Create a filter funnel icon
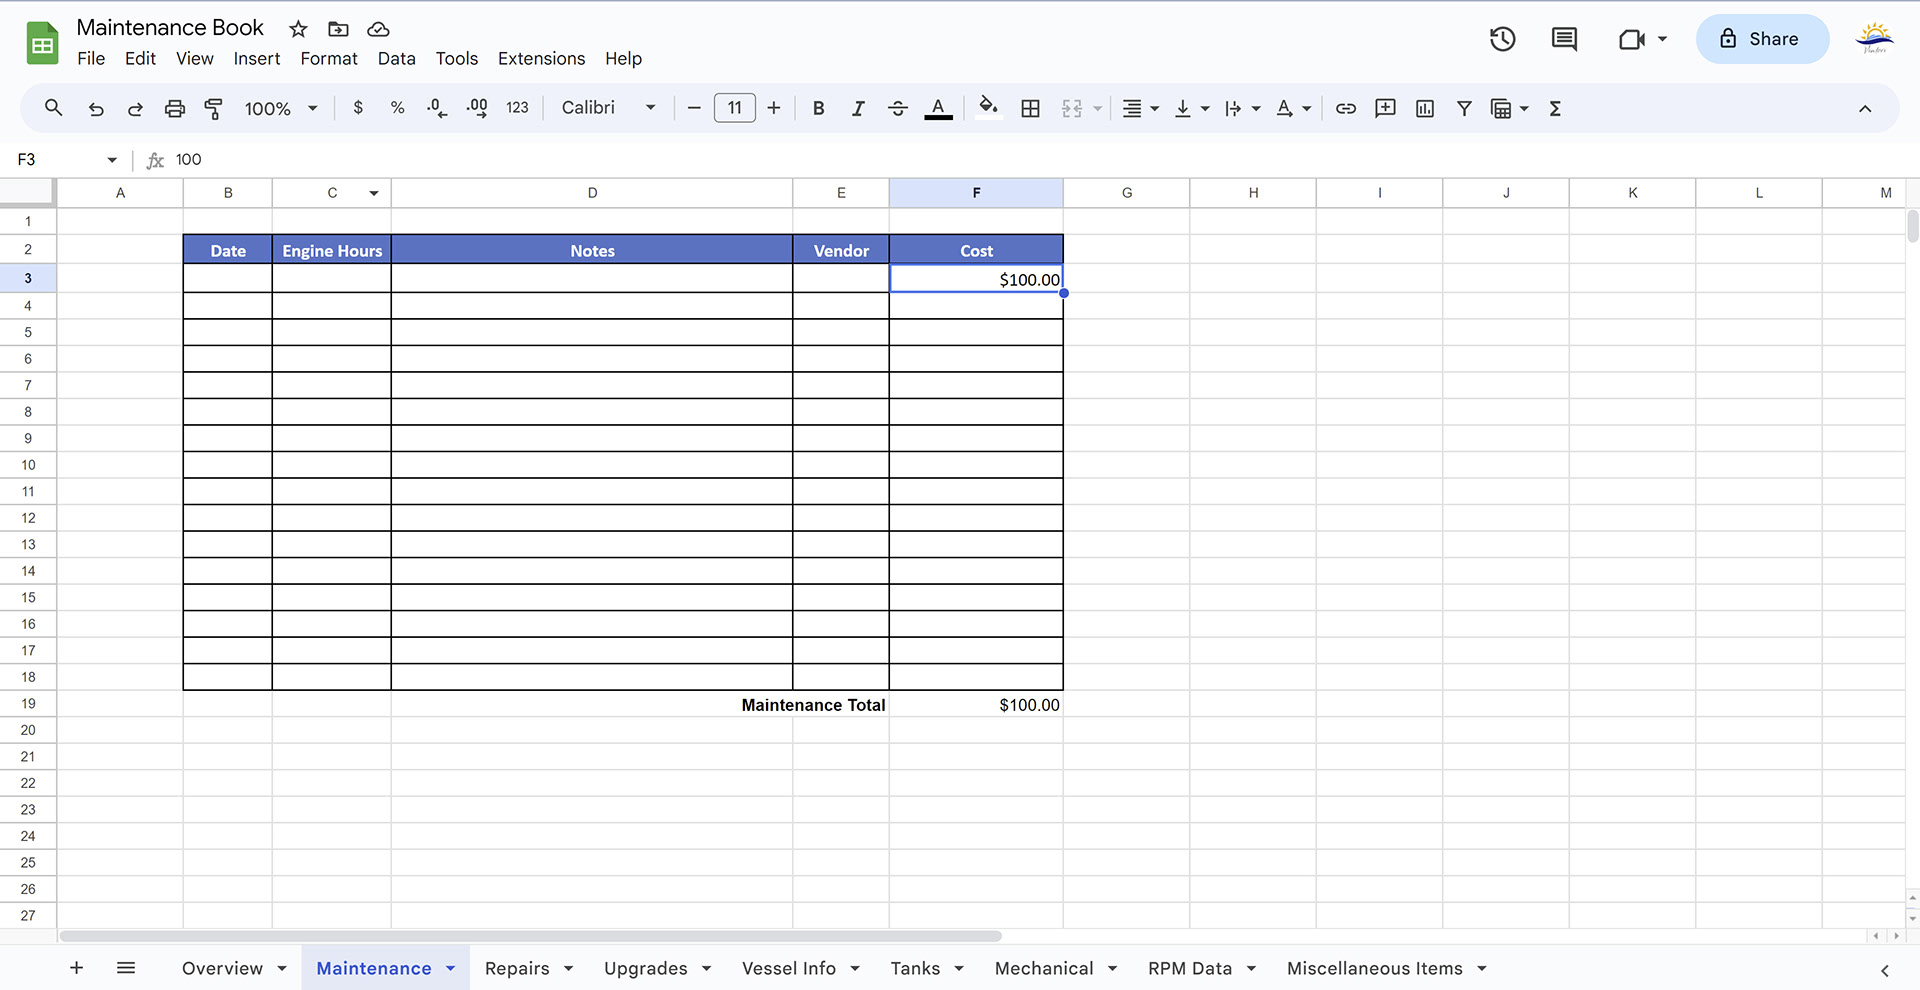 click(1464, 108)
